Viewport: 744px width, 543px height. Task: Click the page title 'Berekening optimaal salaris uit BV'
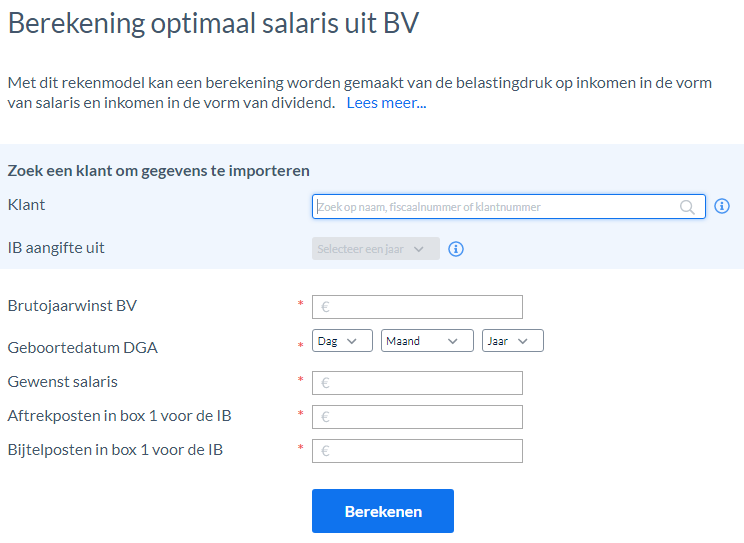(x=214, y=23)
